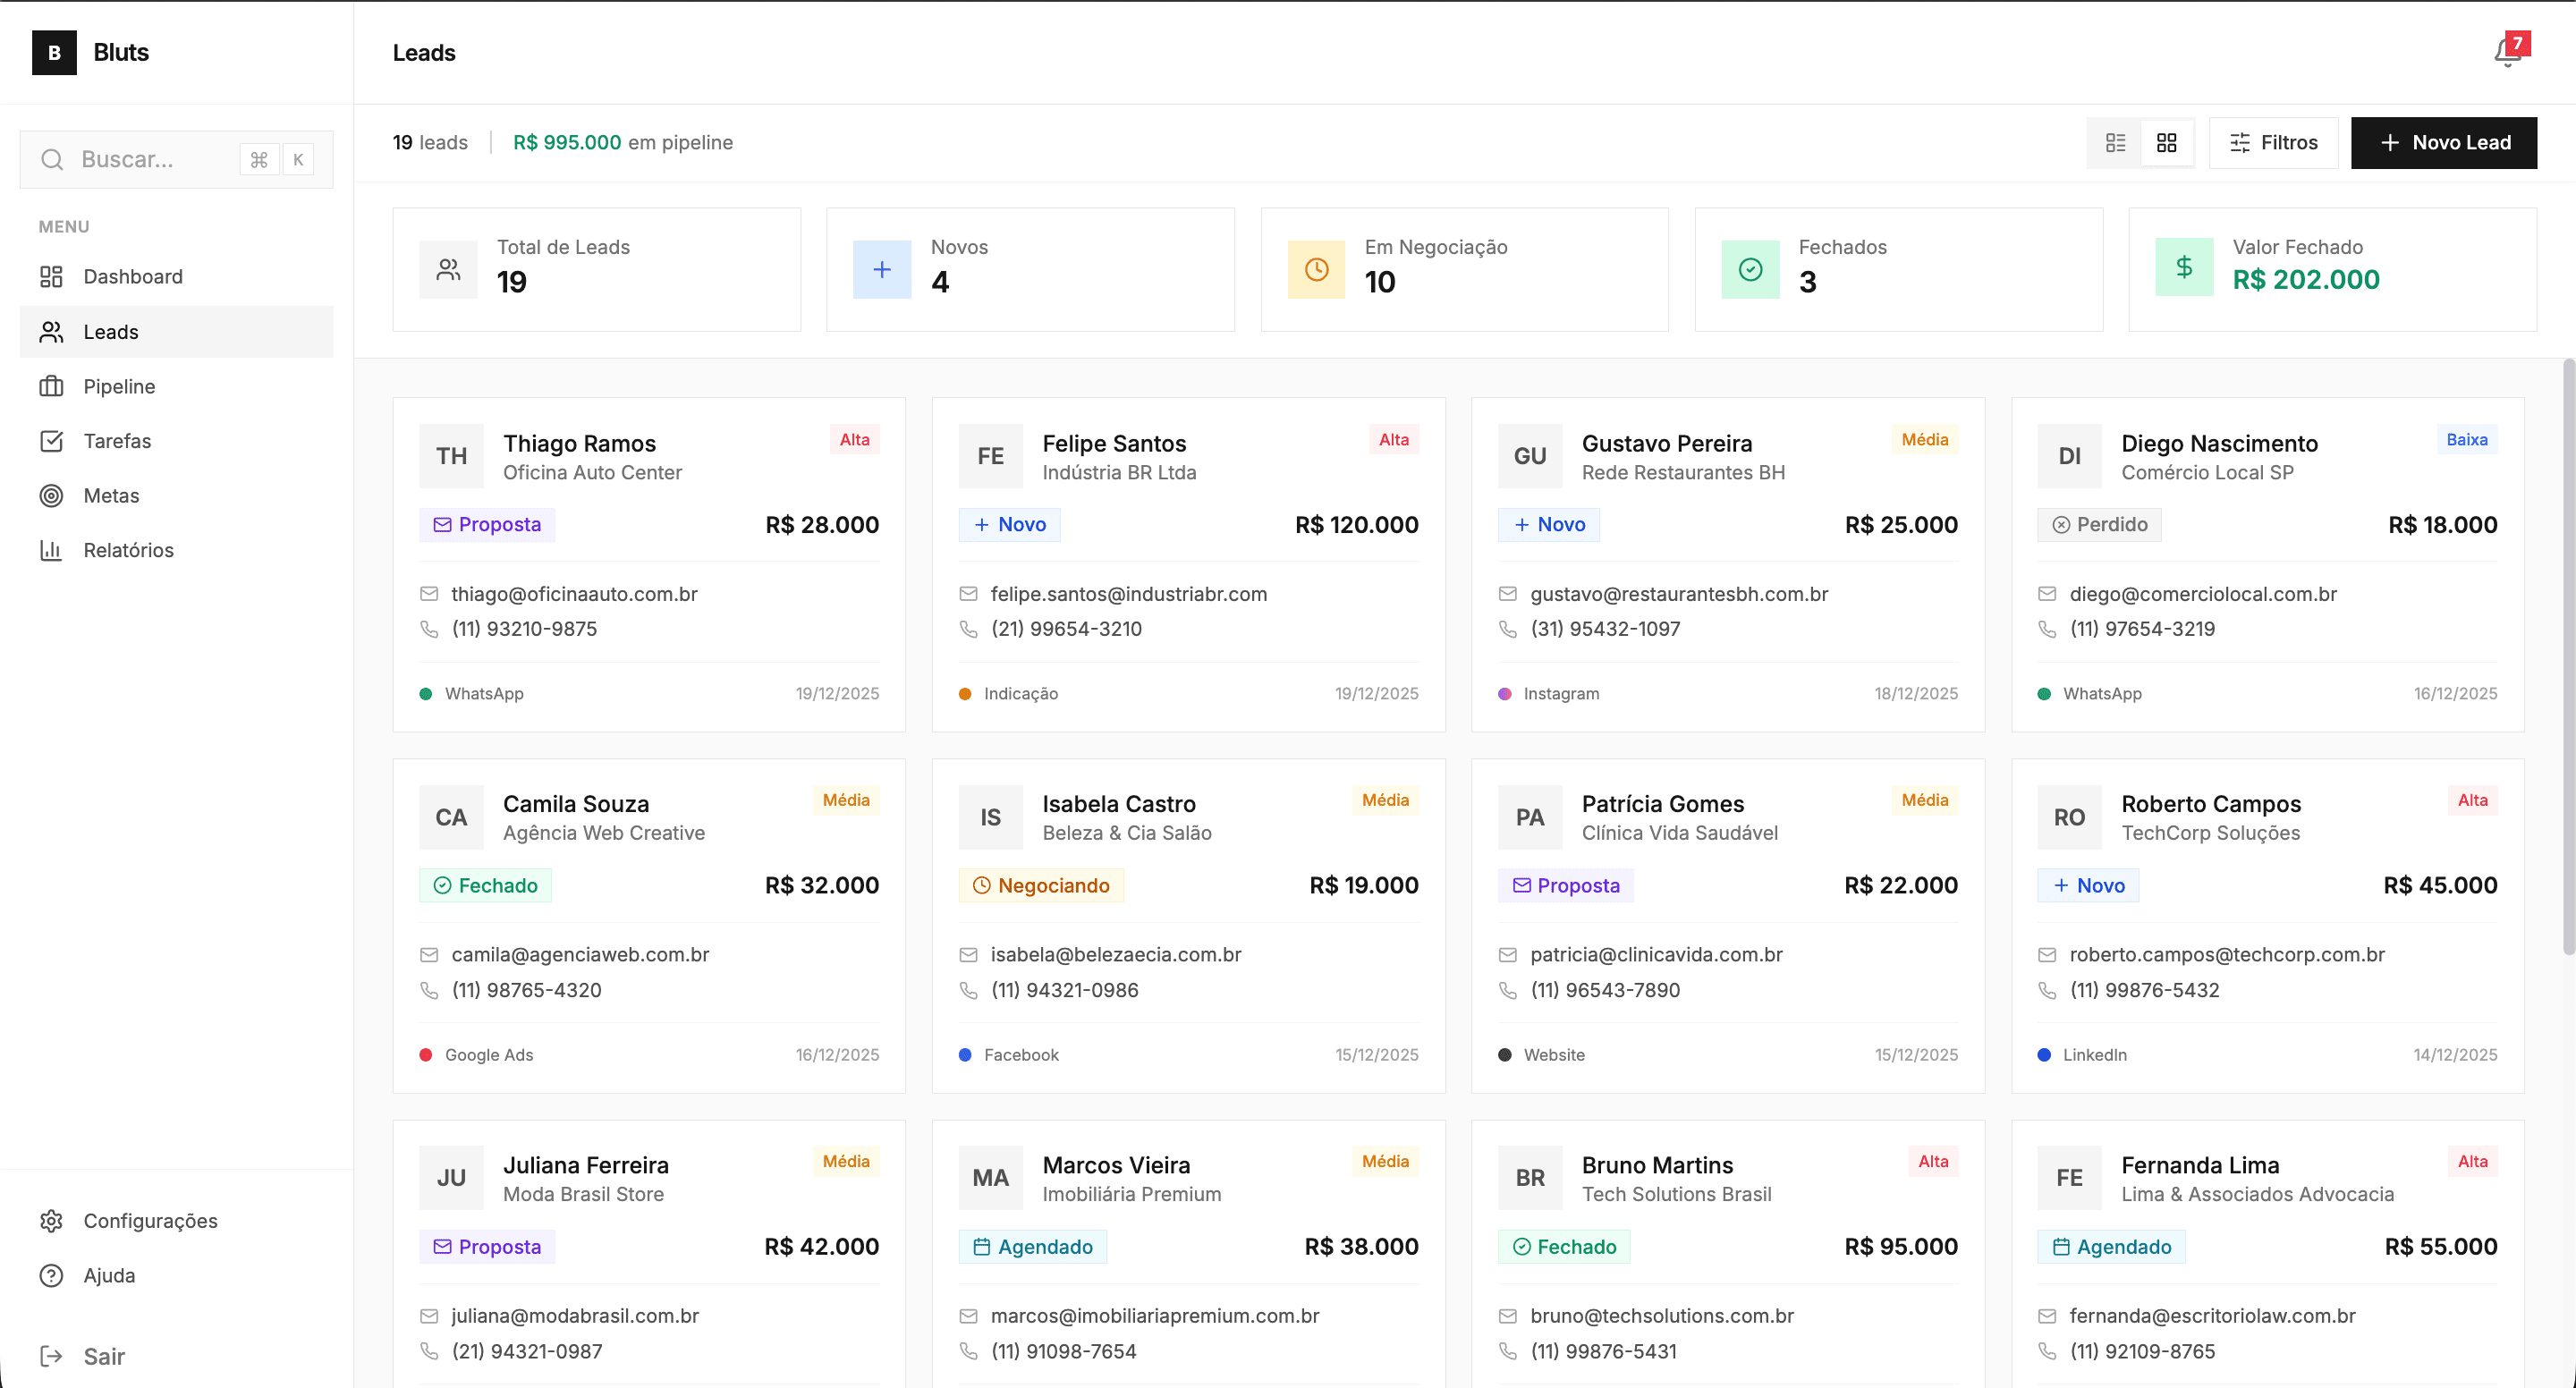Switch to grid view layout

pos(2167,142)
